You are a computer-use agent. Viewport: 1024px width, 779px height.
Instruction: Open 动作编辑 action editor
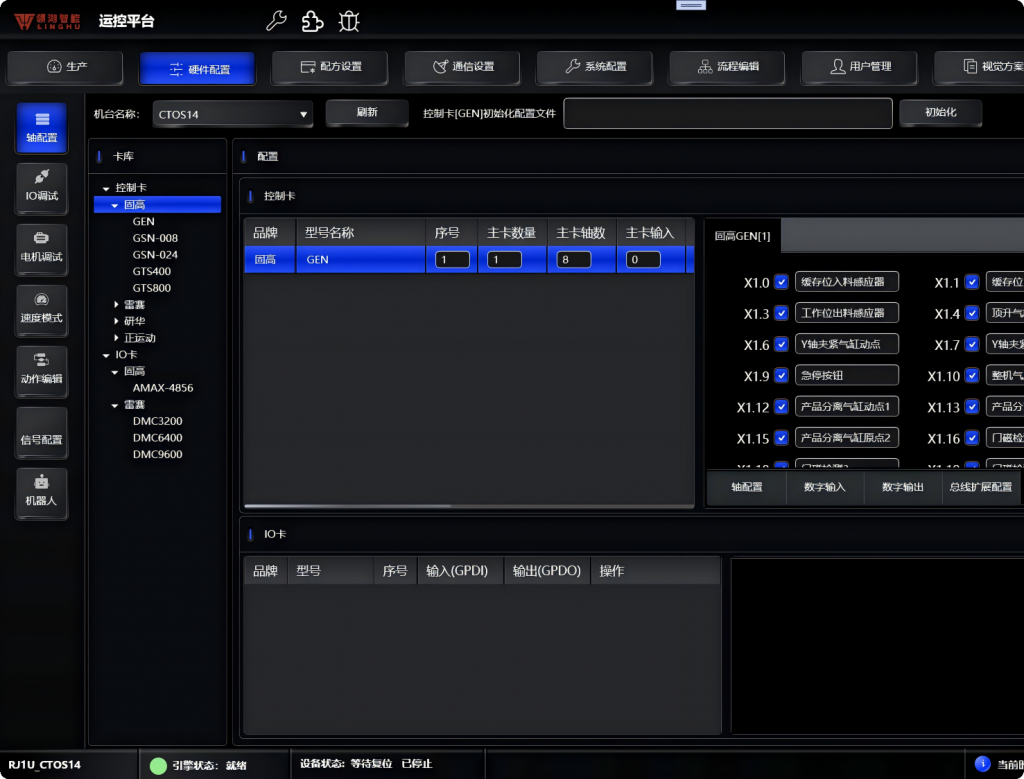pyautogui.click(x=41, y=370)
